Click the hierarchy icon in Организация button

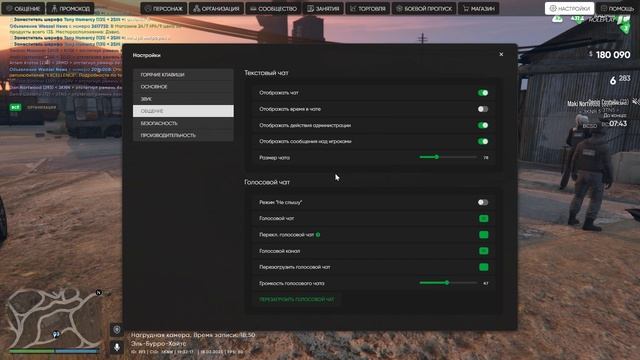click(197, 8)
